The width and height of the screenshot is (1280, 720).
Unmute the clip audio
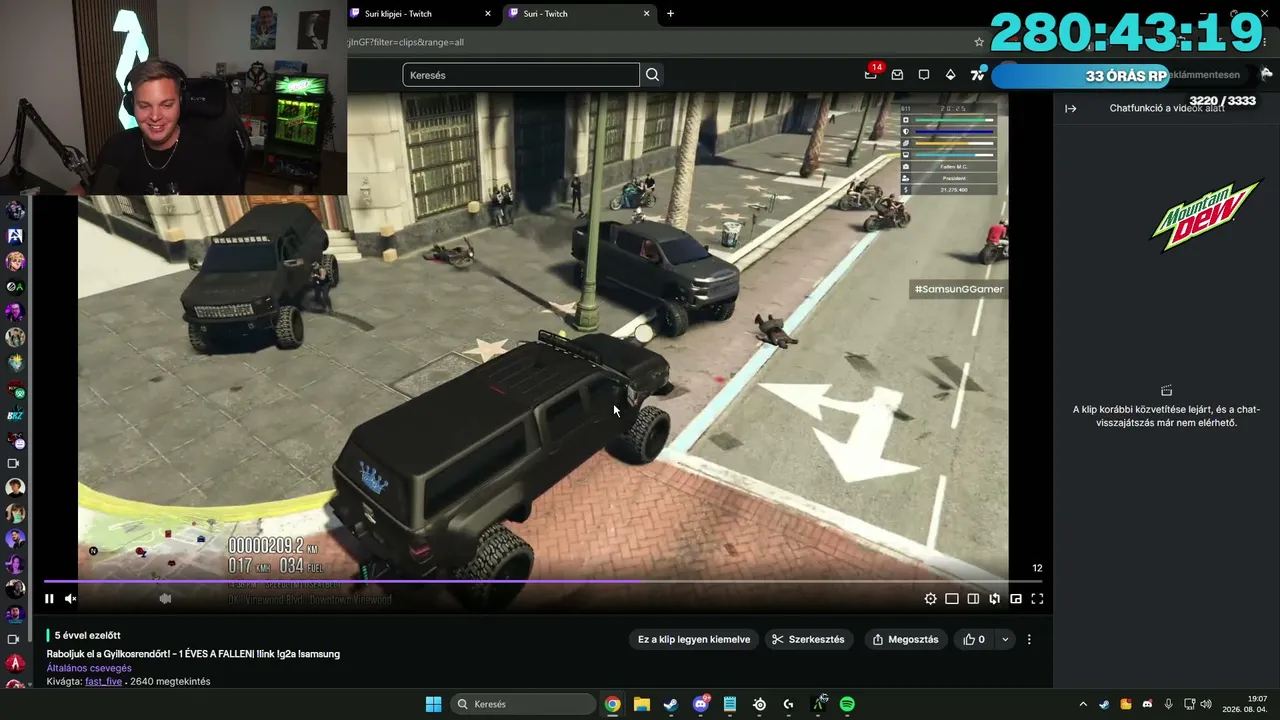click(x=71, y=599)
